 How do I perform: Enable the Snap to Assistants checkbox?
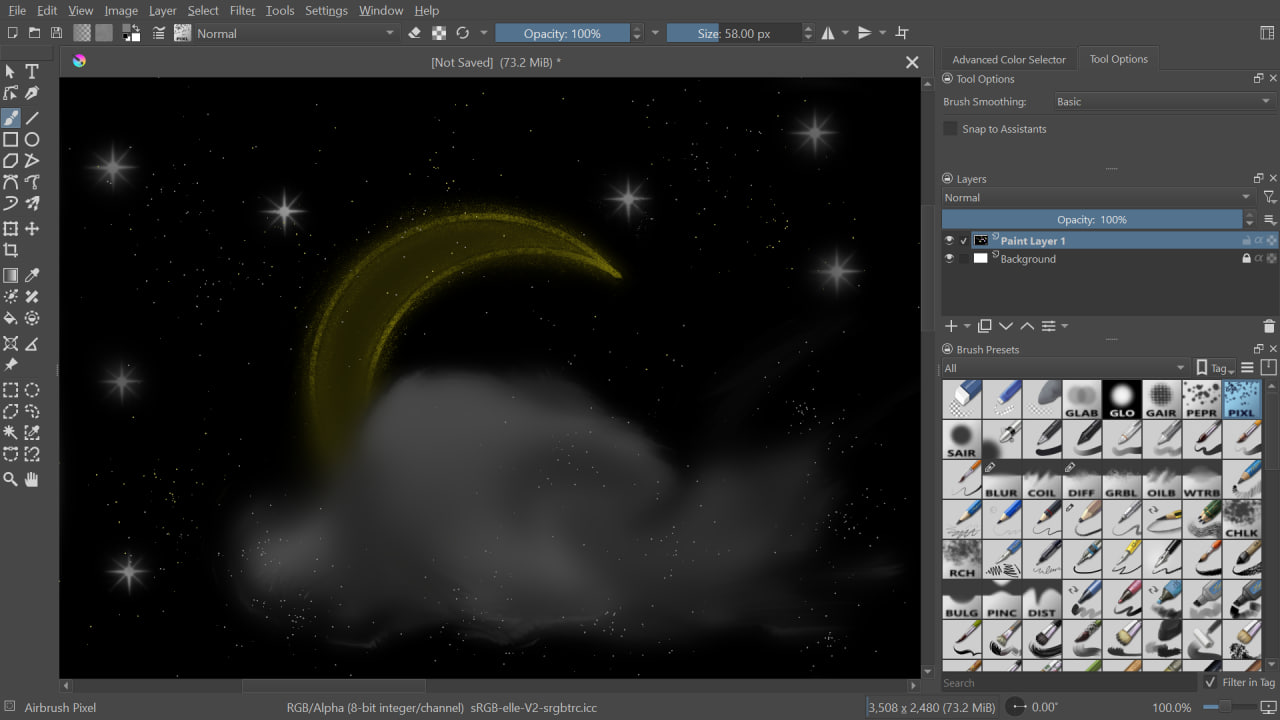(x=951, y=129)
